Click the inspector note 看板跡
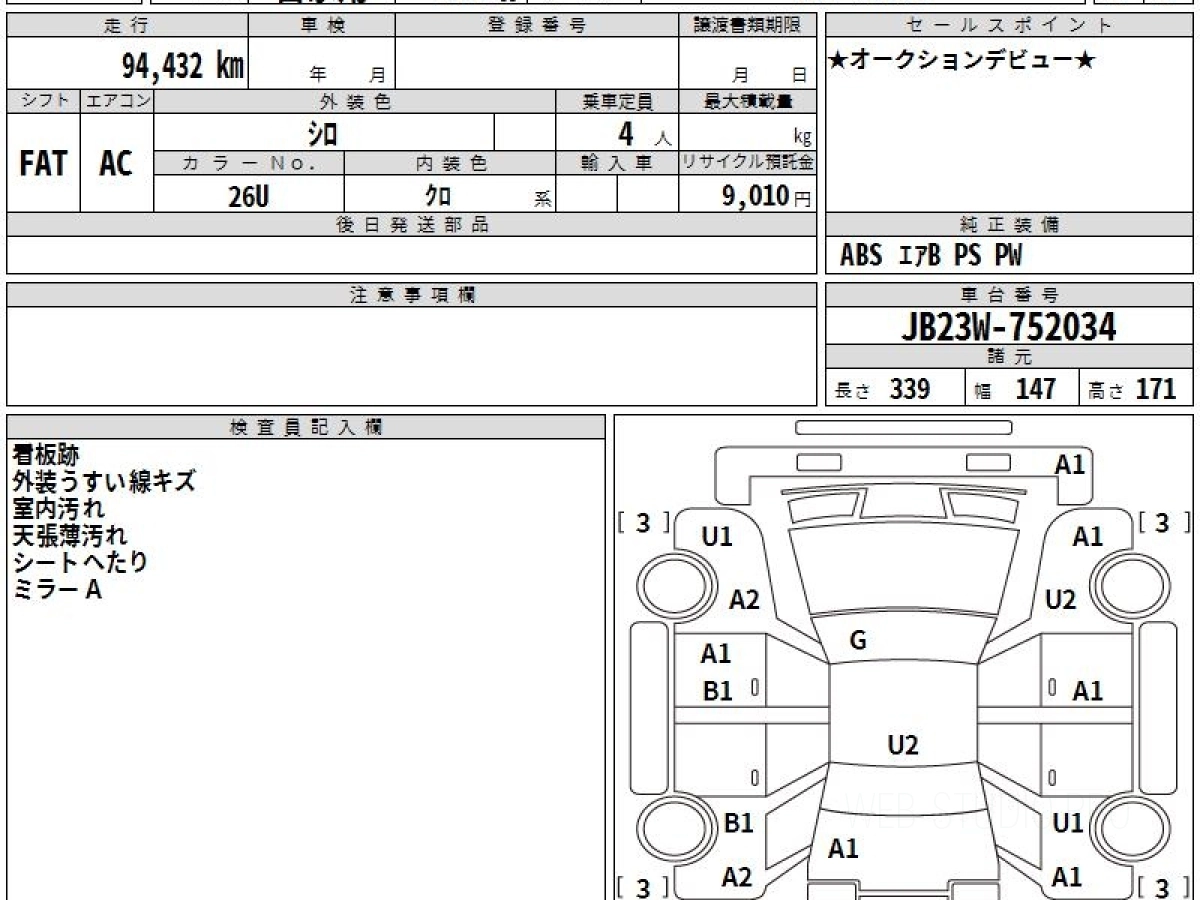 click(x=45, y=454)
